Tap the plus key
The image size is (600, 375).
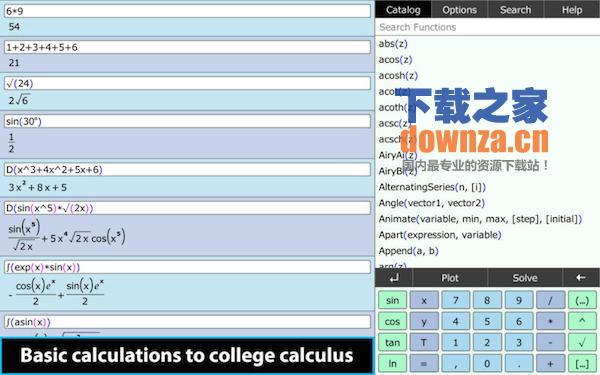pos(550,364)
